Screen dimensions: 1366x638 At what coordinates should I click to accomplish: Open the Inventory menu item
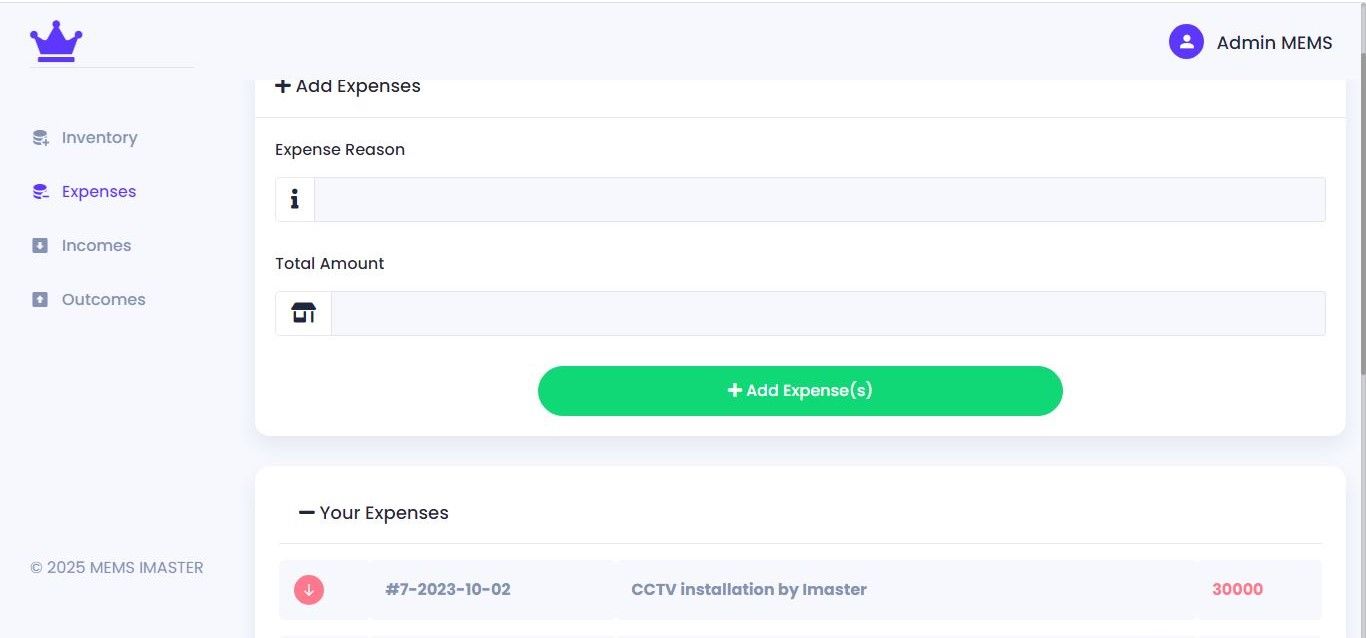(99, 138)
